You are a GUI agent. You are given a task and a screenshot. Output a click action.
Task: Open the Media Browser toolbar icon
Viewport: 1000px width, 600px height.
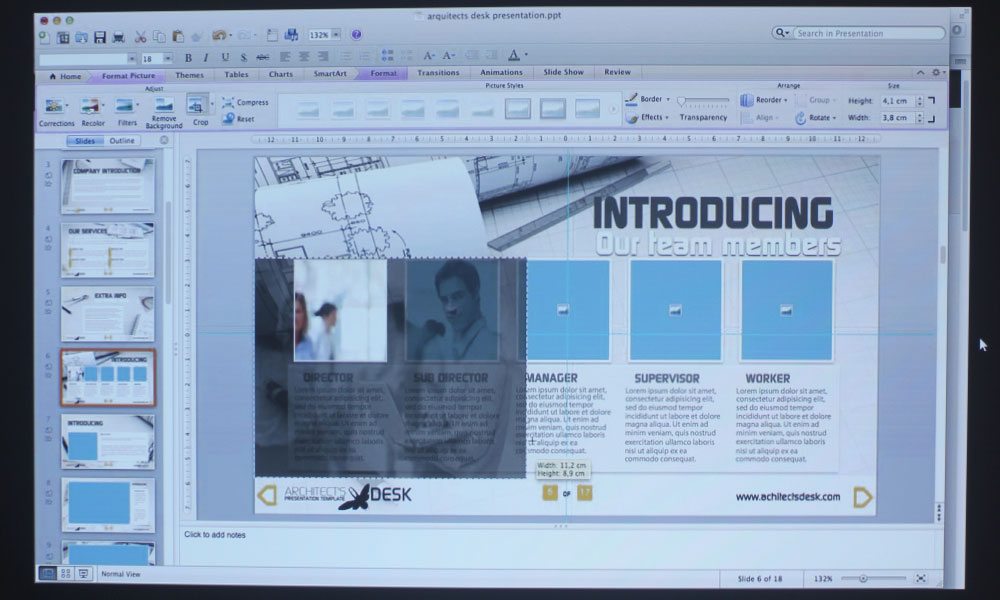coord(291,35)
